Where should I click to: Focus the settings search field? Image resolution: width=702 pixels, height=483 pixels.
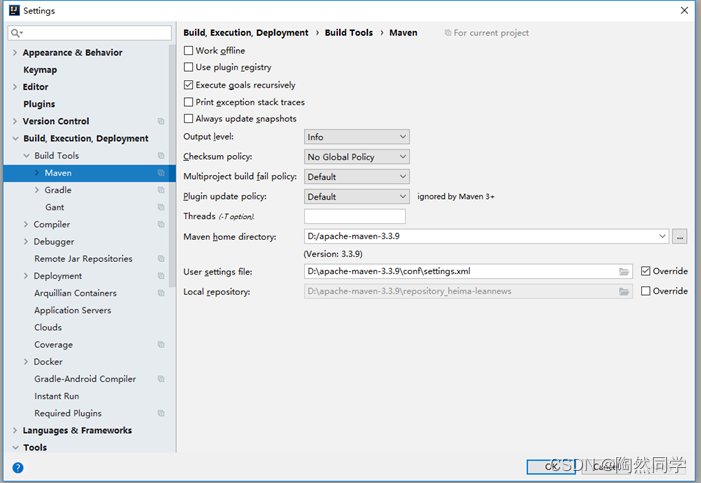pyautogui.click(x=90, y=33)
